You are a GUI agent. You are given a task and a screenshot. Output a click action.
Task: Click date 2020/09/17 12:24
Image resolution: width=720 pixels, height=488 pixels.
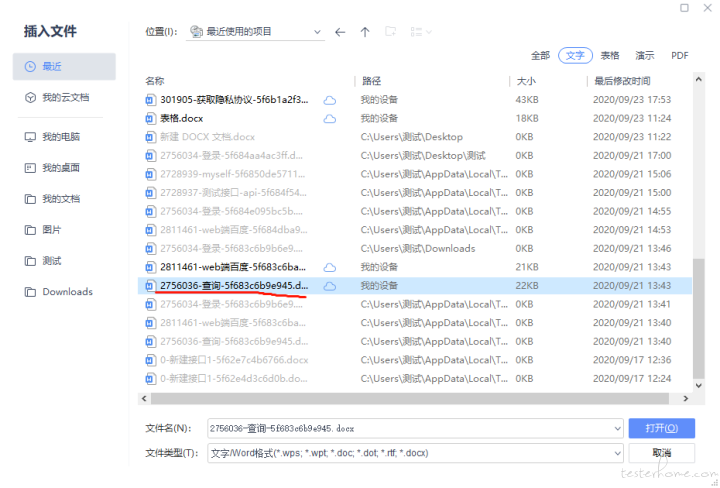click(632, 379)
